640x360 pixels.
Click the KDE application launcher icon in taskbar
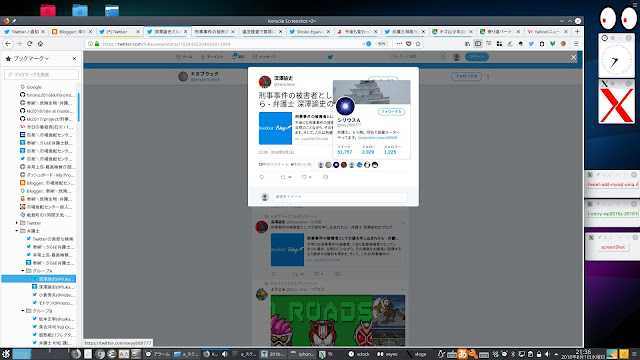pyautogui.click(x=6, y=354)
